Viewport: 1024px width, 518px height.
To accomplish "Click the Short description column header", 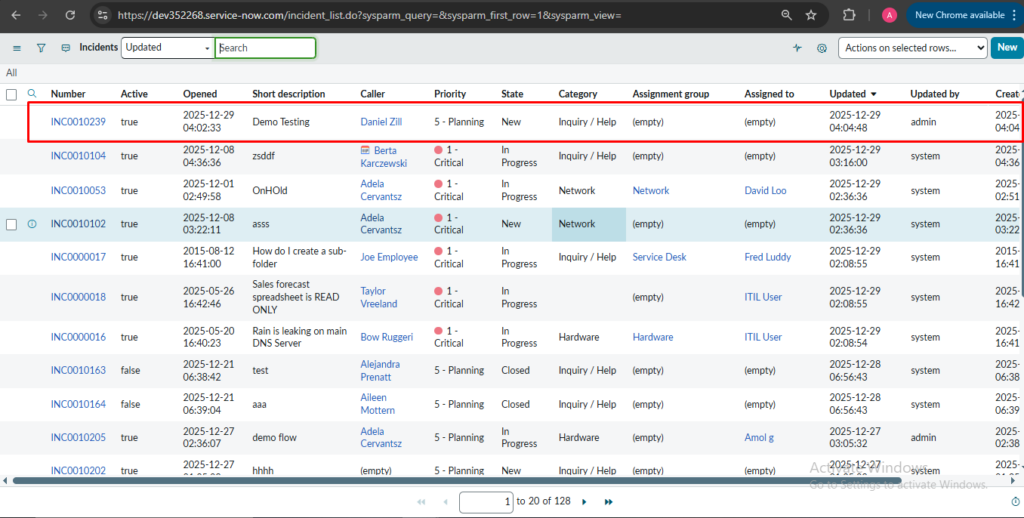I will tap(288, 94).
